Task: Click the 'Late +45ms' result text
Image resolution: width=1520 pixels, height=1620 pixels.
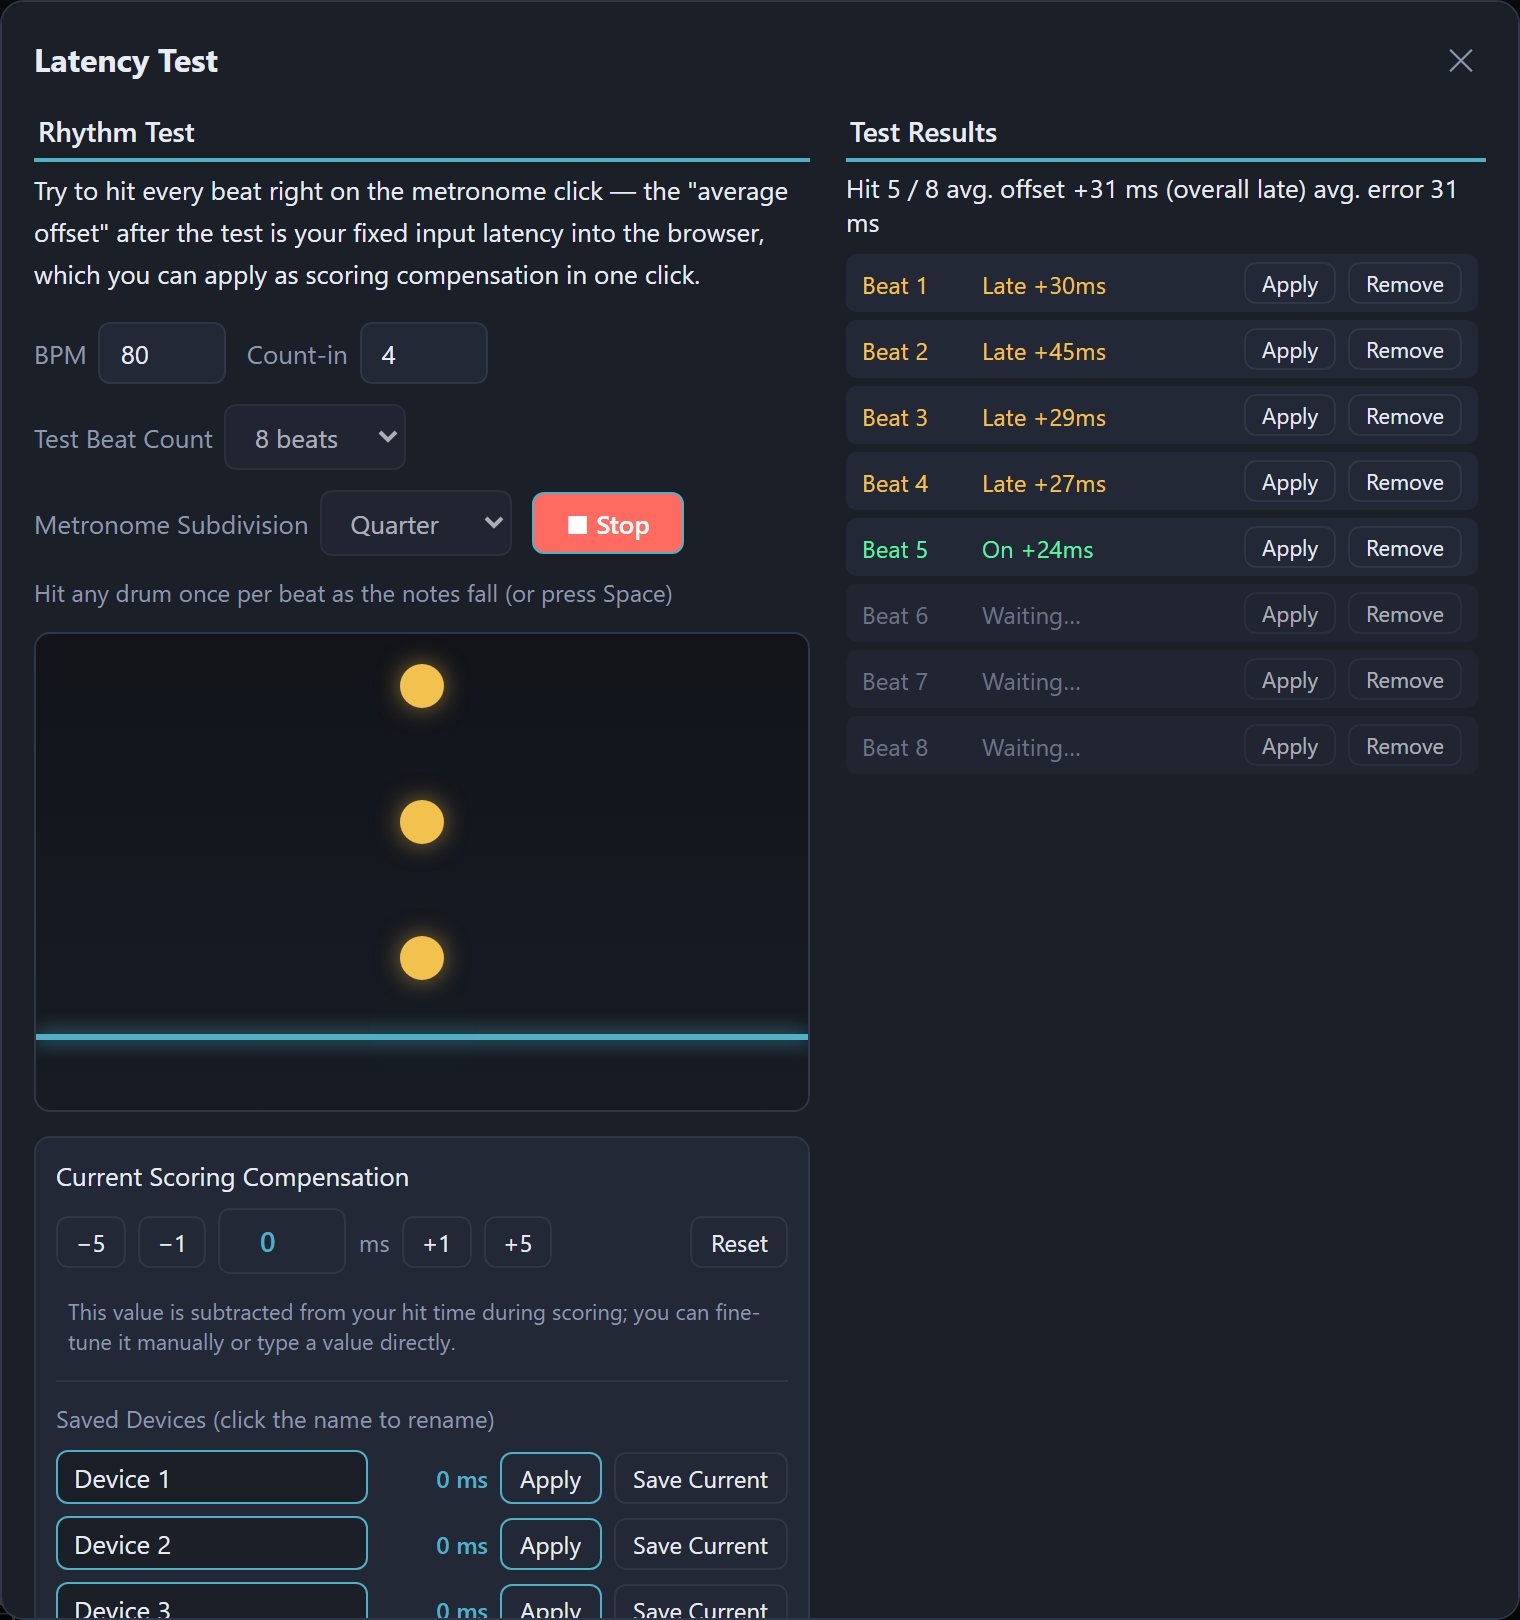Action: coord(1044,351)
